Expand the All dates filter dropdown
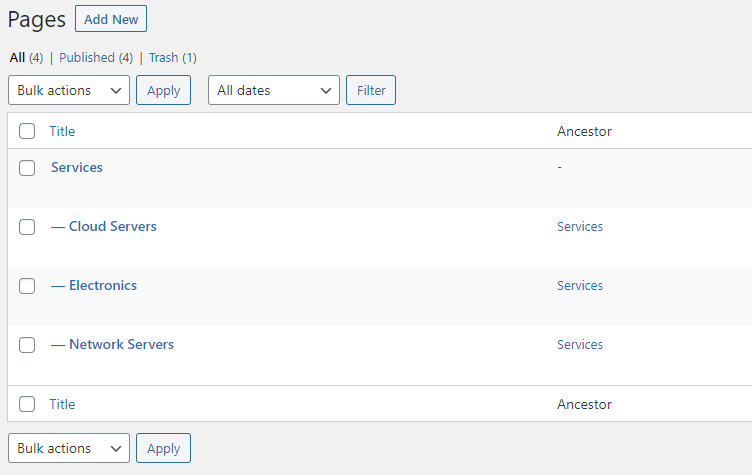Viewport: 752px width, 475px height. coord(274,90)
